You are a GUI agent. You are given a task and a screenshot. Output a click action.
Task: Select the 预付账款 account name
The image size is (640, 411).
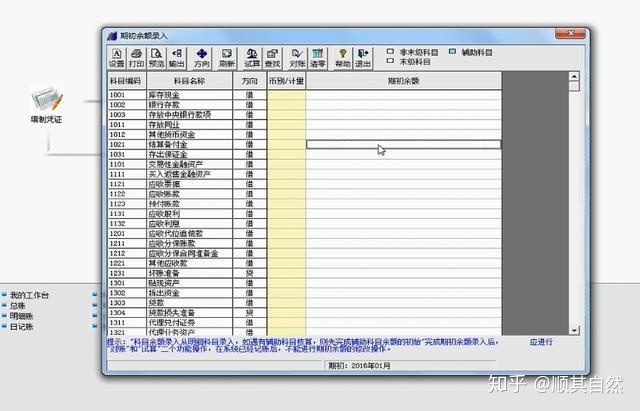coord(164,204)
